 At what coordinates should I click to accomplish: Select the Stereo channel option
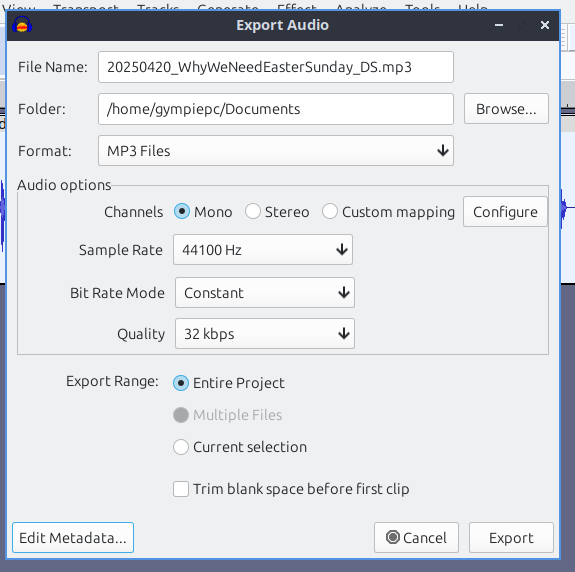coord(277,212)
